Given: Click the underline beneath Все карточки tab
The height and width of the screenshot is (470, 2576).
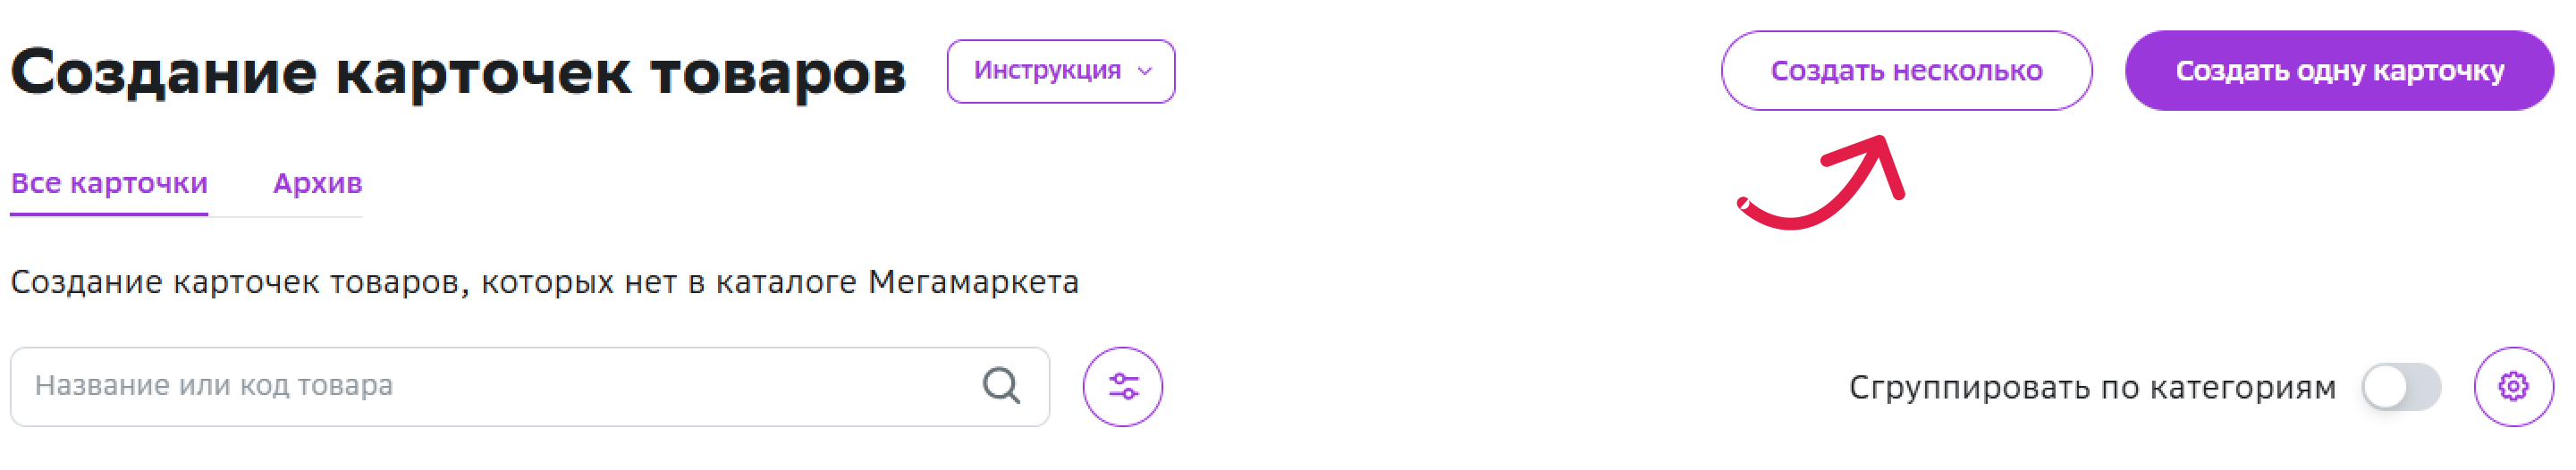Looking at the screenshot, I should coord(109,214).
